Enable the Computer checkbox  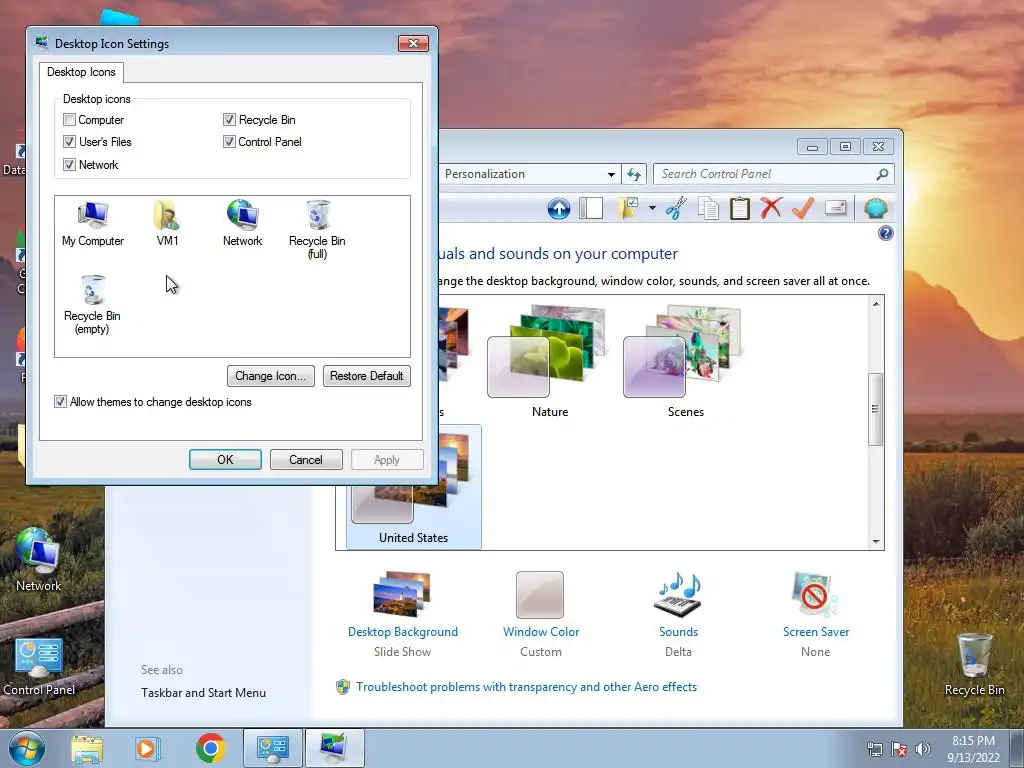(x=69, y=120)
